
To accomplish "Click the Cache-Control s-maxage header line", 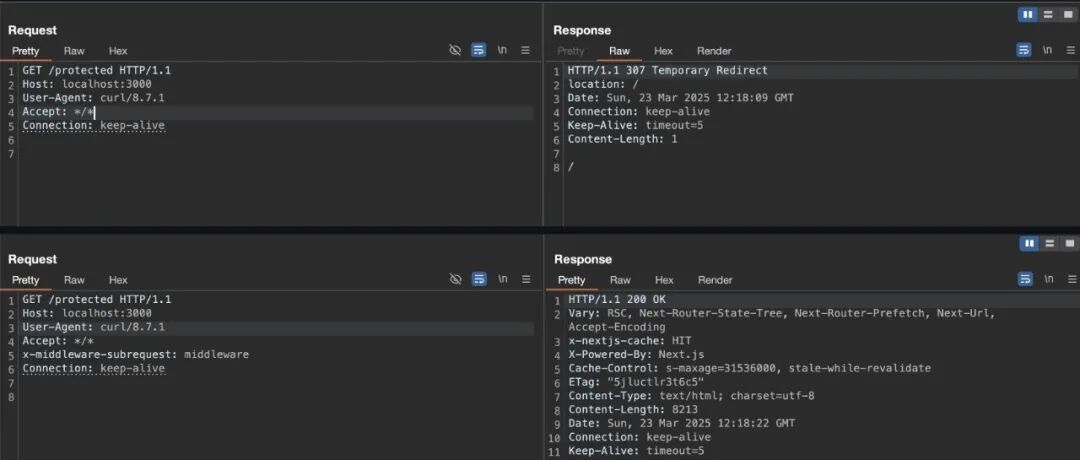I will (749, 368).
